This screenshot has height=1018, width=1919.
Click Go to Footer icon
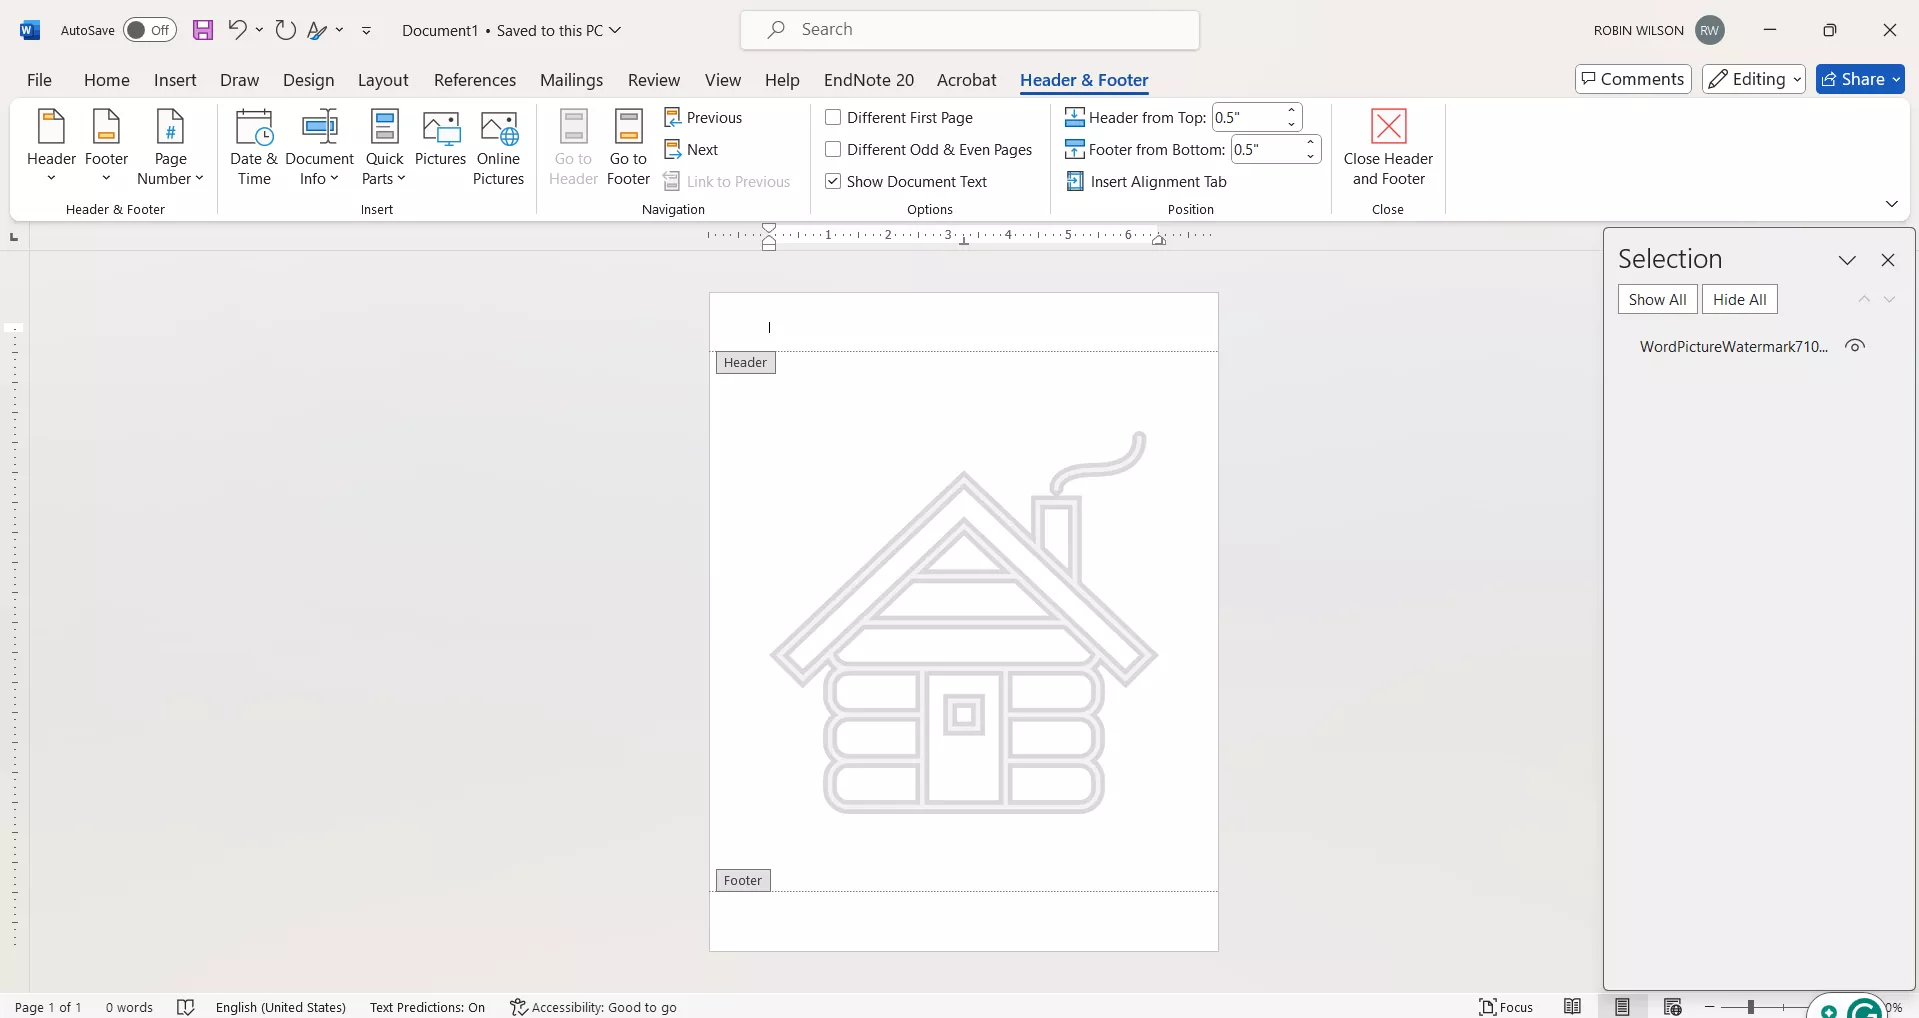coord(628,147)
